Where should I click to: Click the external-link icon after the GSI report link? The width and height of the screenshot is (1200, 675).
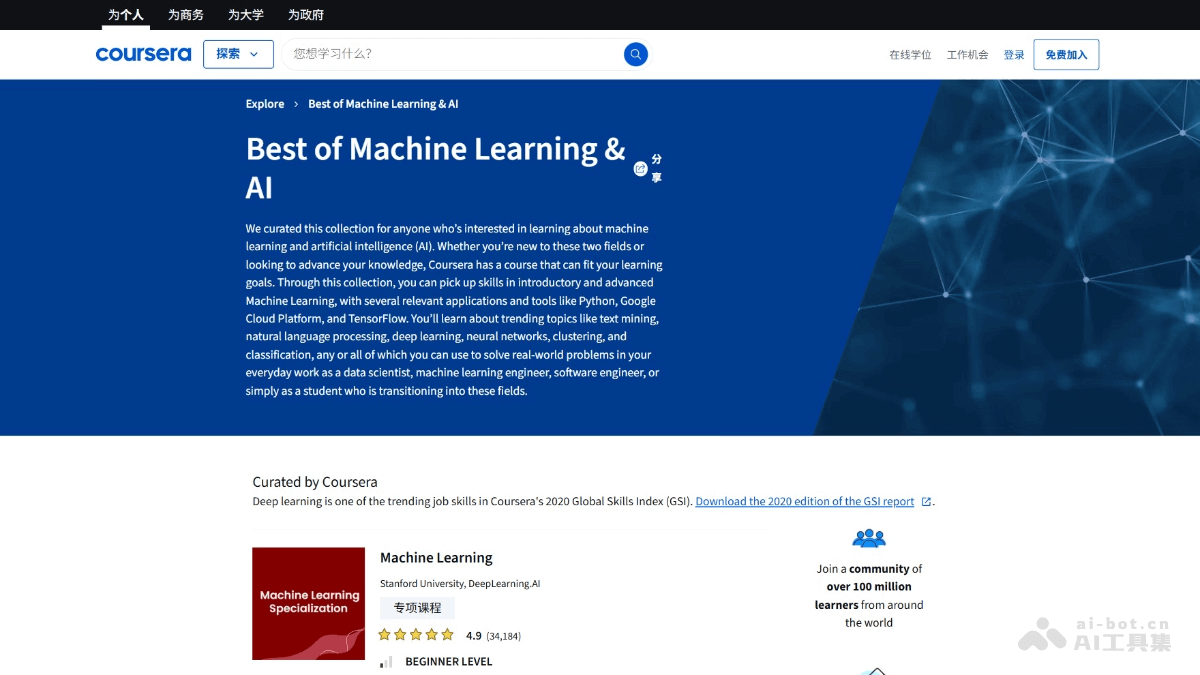pos(926,501)
